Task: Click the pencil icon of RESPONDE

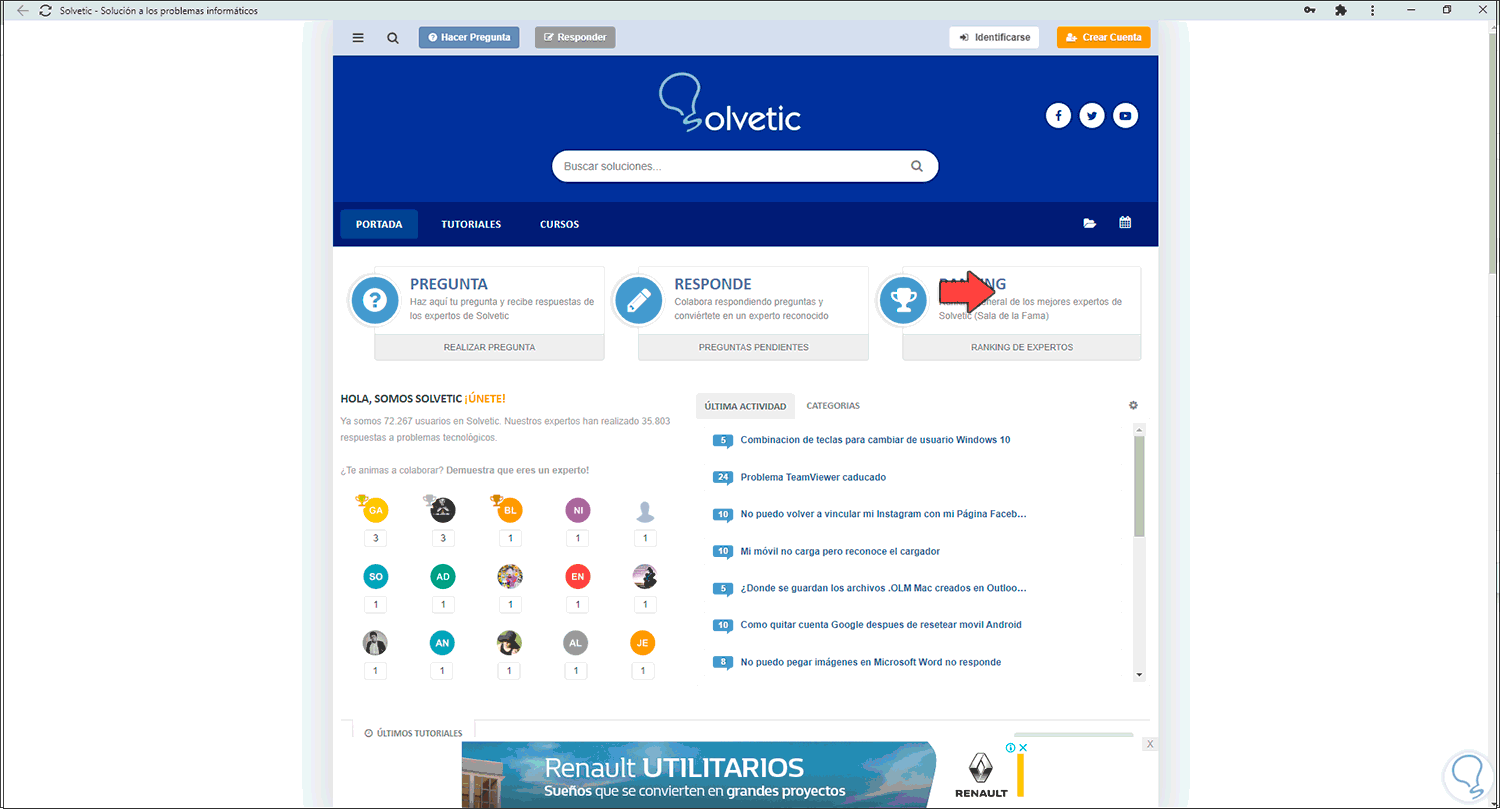Action: coord(639,300)
